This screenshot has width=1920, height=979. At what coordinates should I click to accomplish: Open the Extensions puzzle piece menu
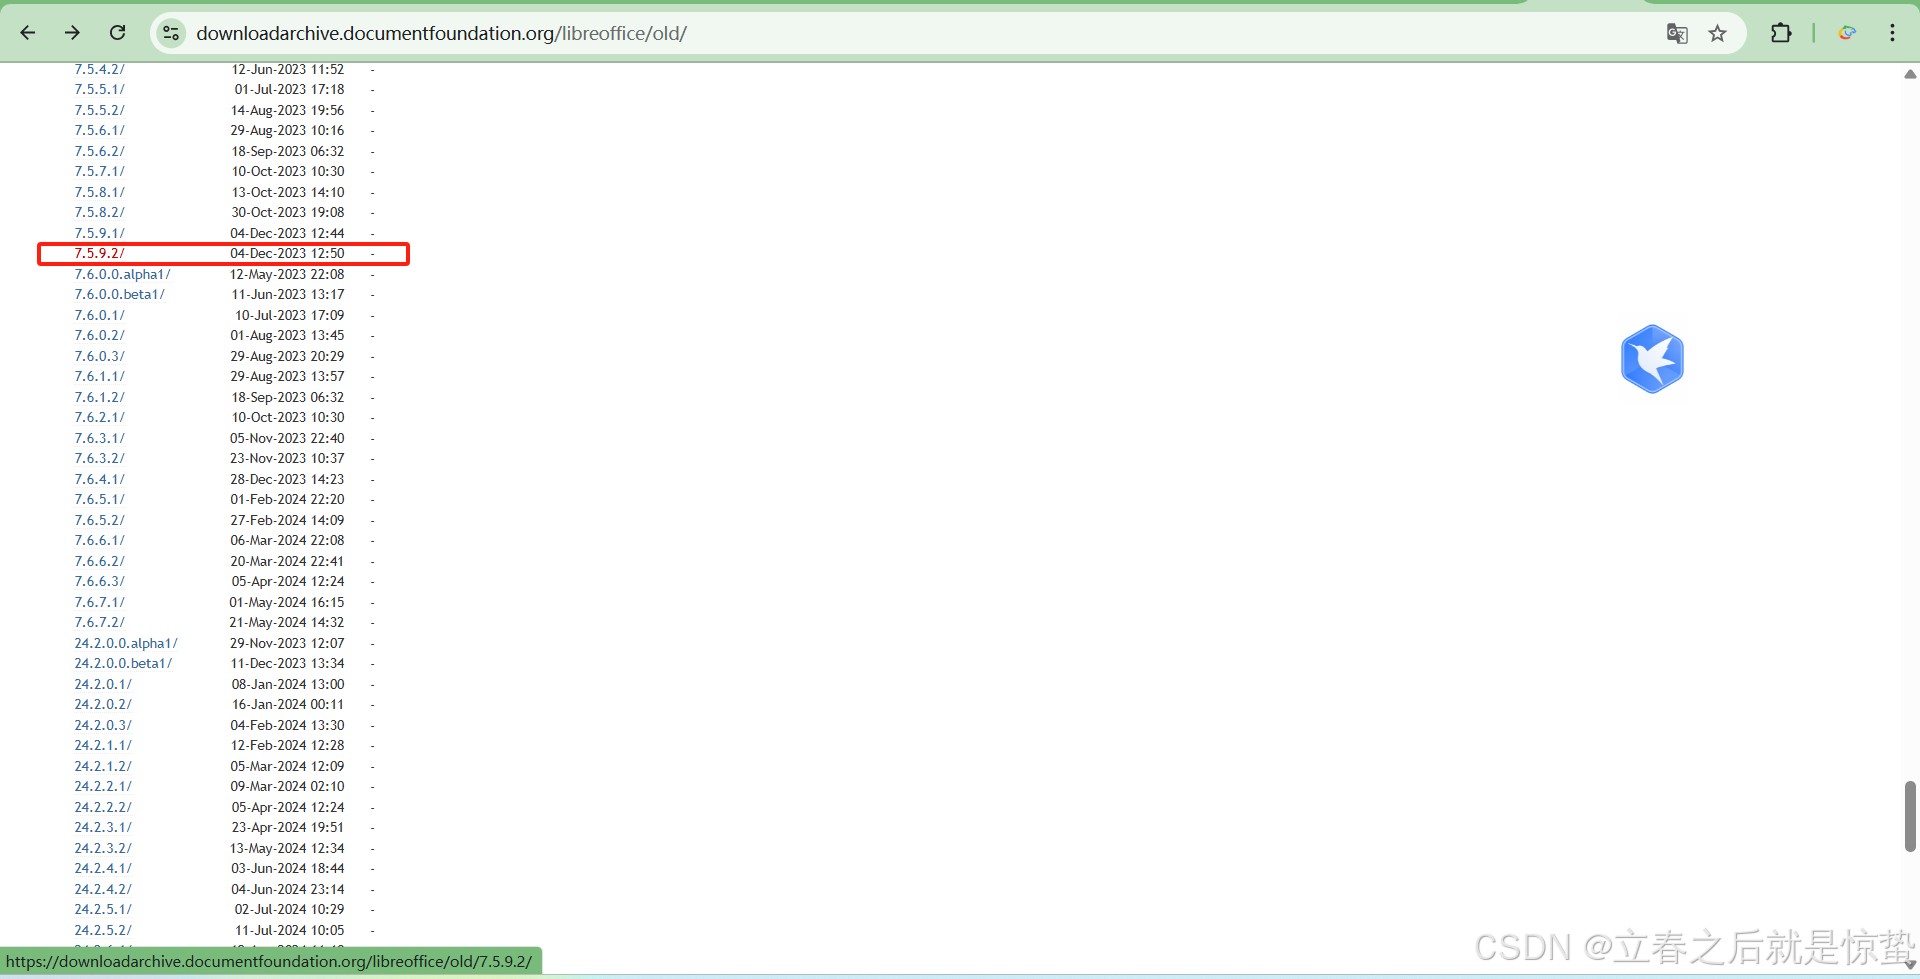coord(1781,33)
